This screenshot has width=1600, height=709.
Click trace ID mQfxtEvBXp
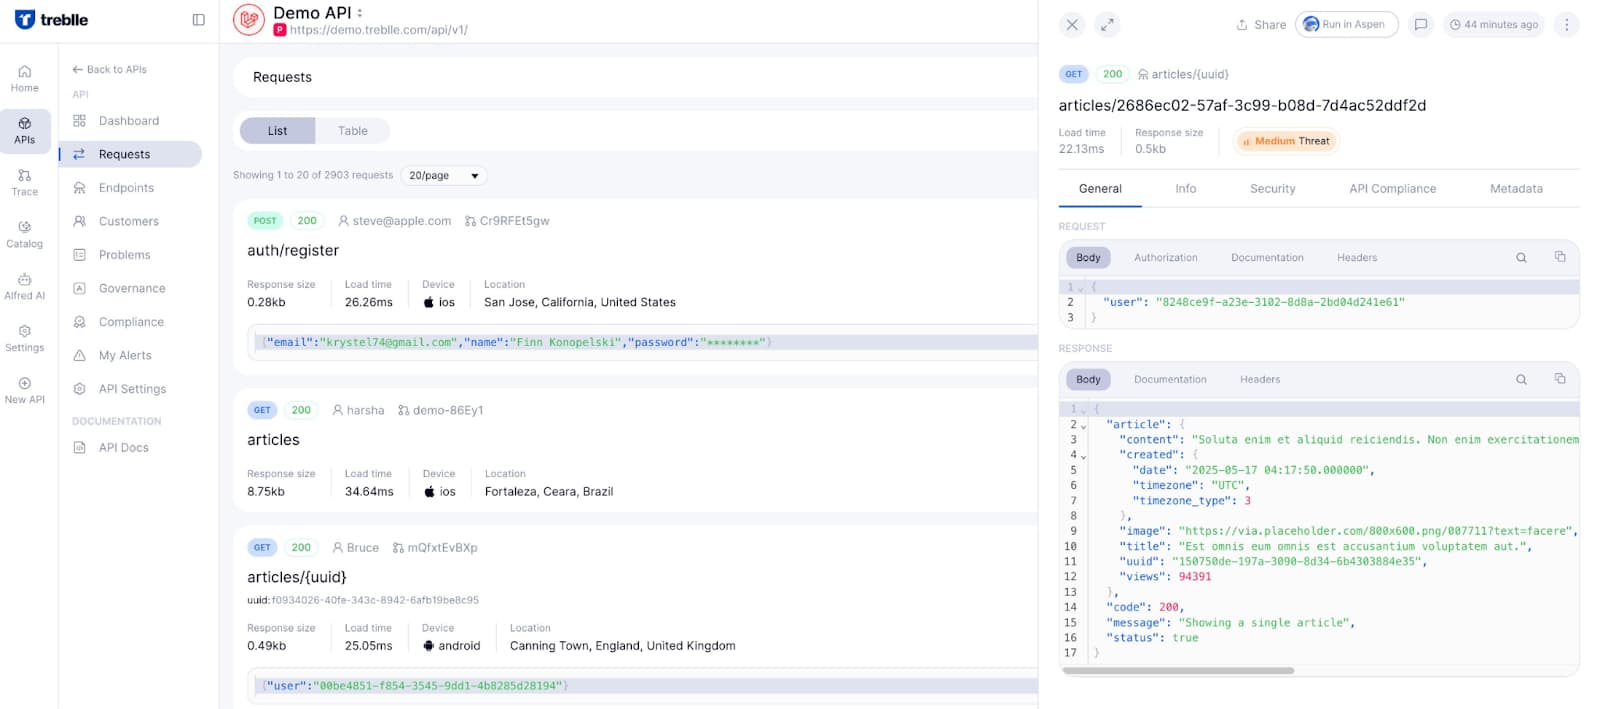click(435, 548)
